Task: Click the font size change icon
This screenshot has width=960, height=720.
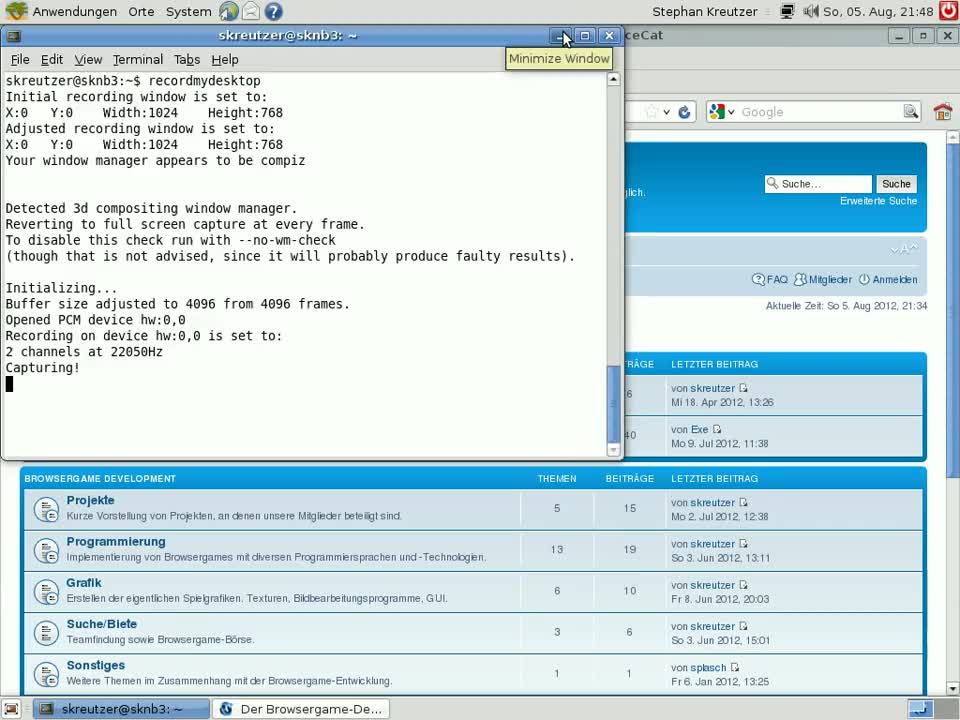Action: 904,249
